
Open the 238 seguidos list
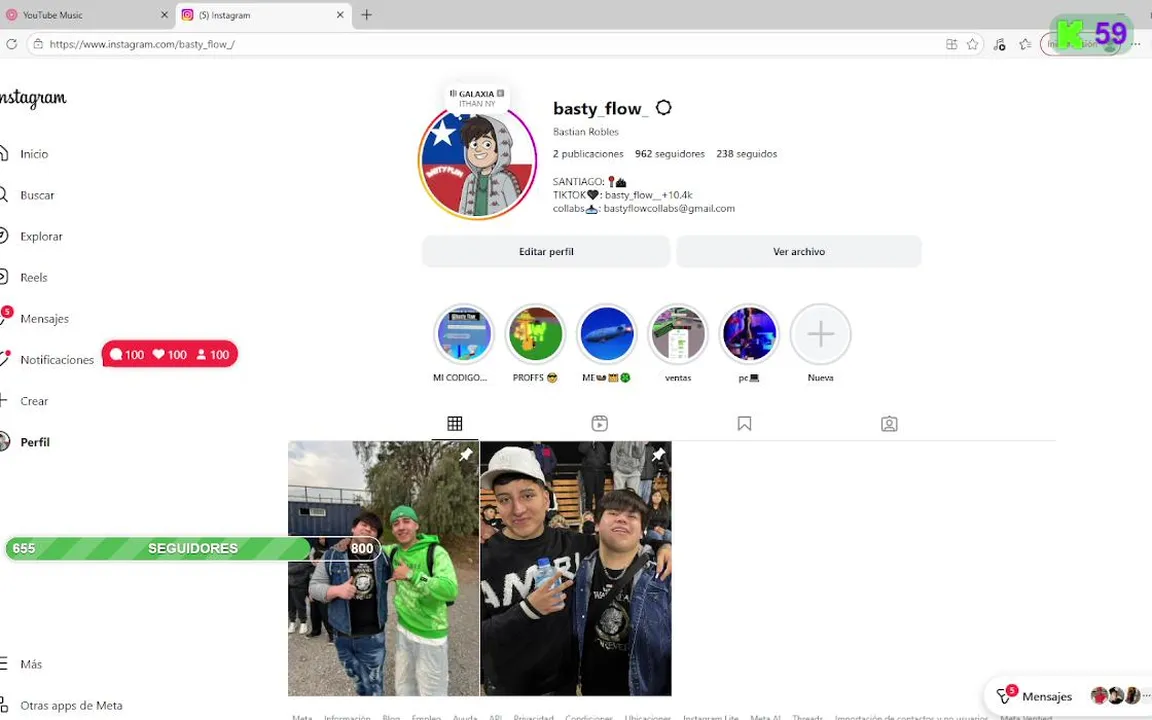coord(746,154)
